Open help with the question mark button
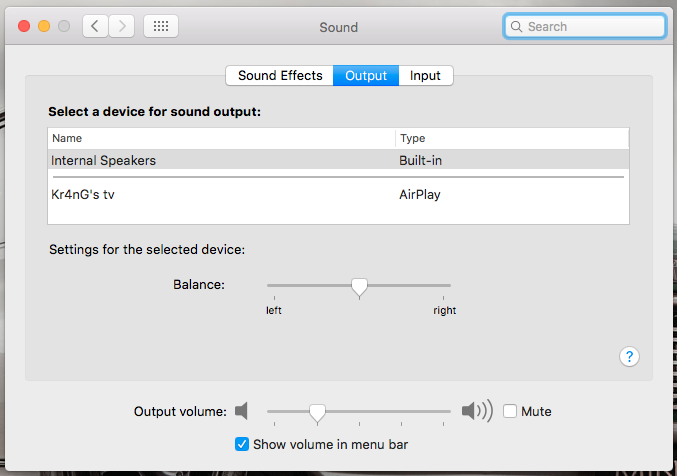 pyautogui.click(x=629, y=356)
